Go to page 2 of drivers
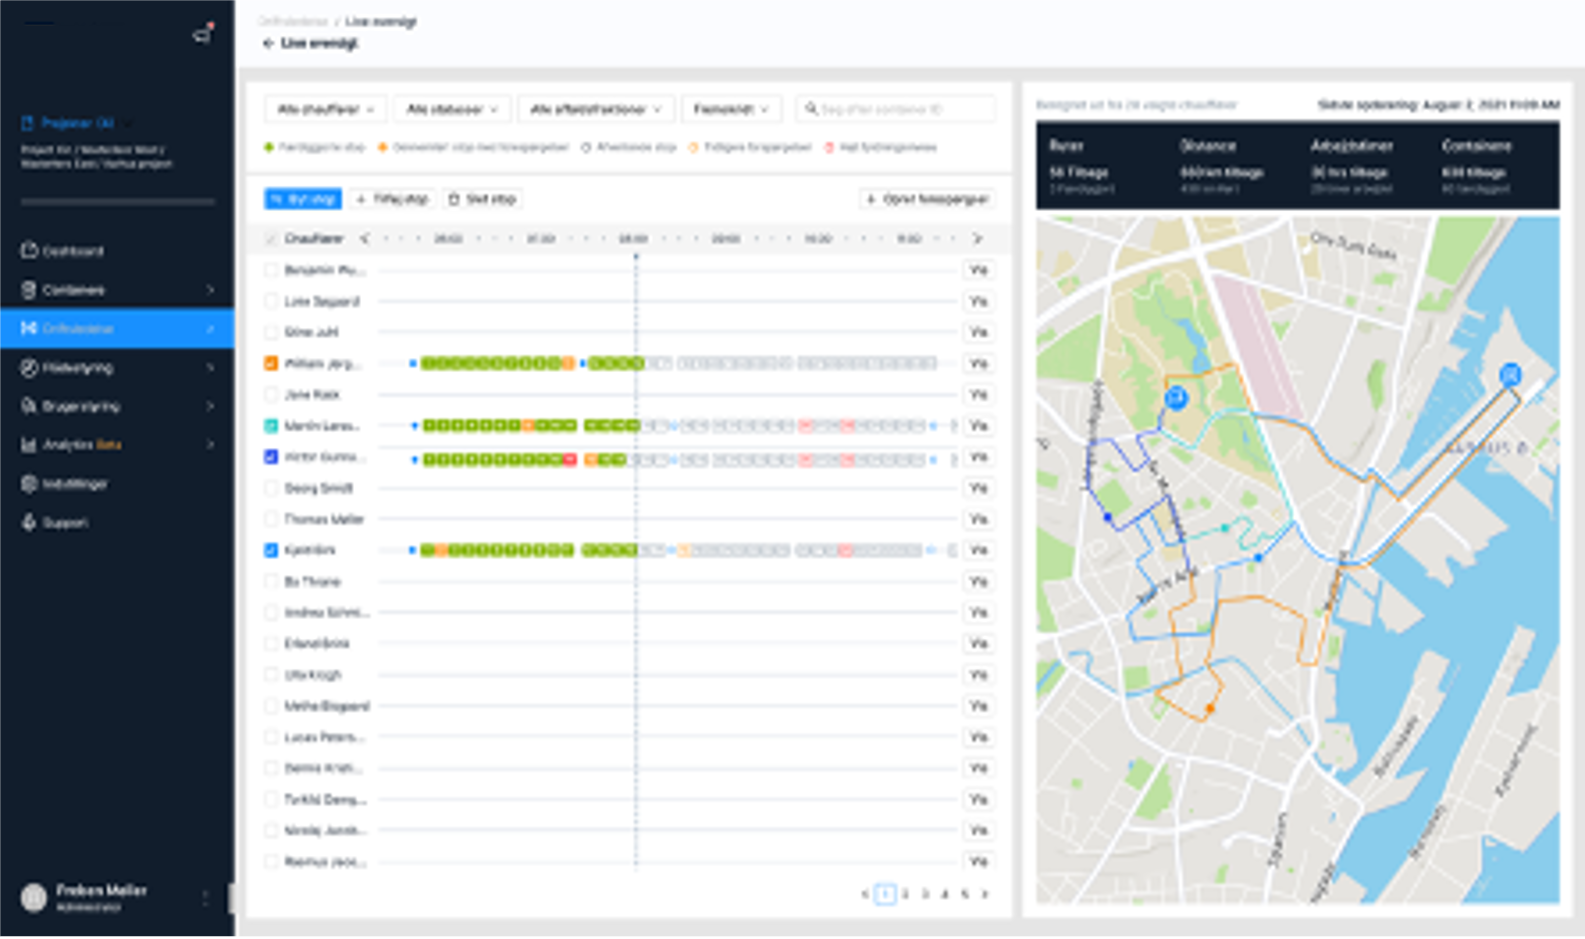1585x939 pixels. coord(905,894)
